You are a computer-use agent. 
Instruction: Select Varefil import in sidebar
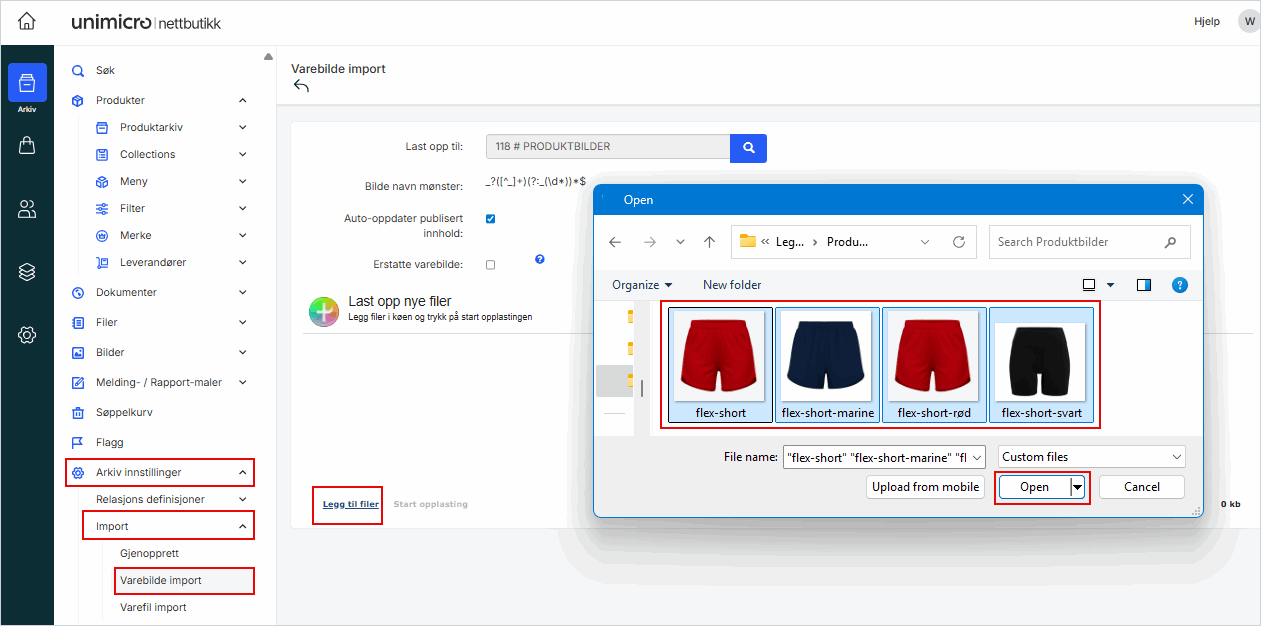pos(153,607)
